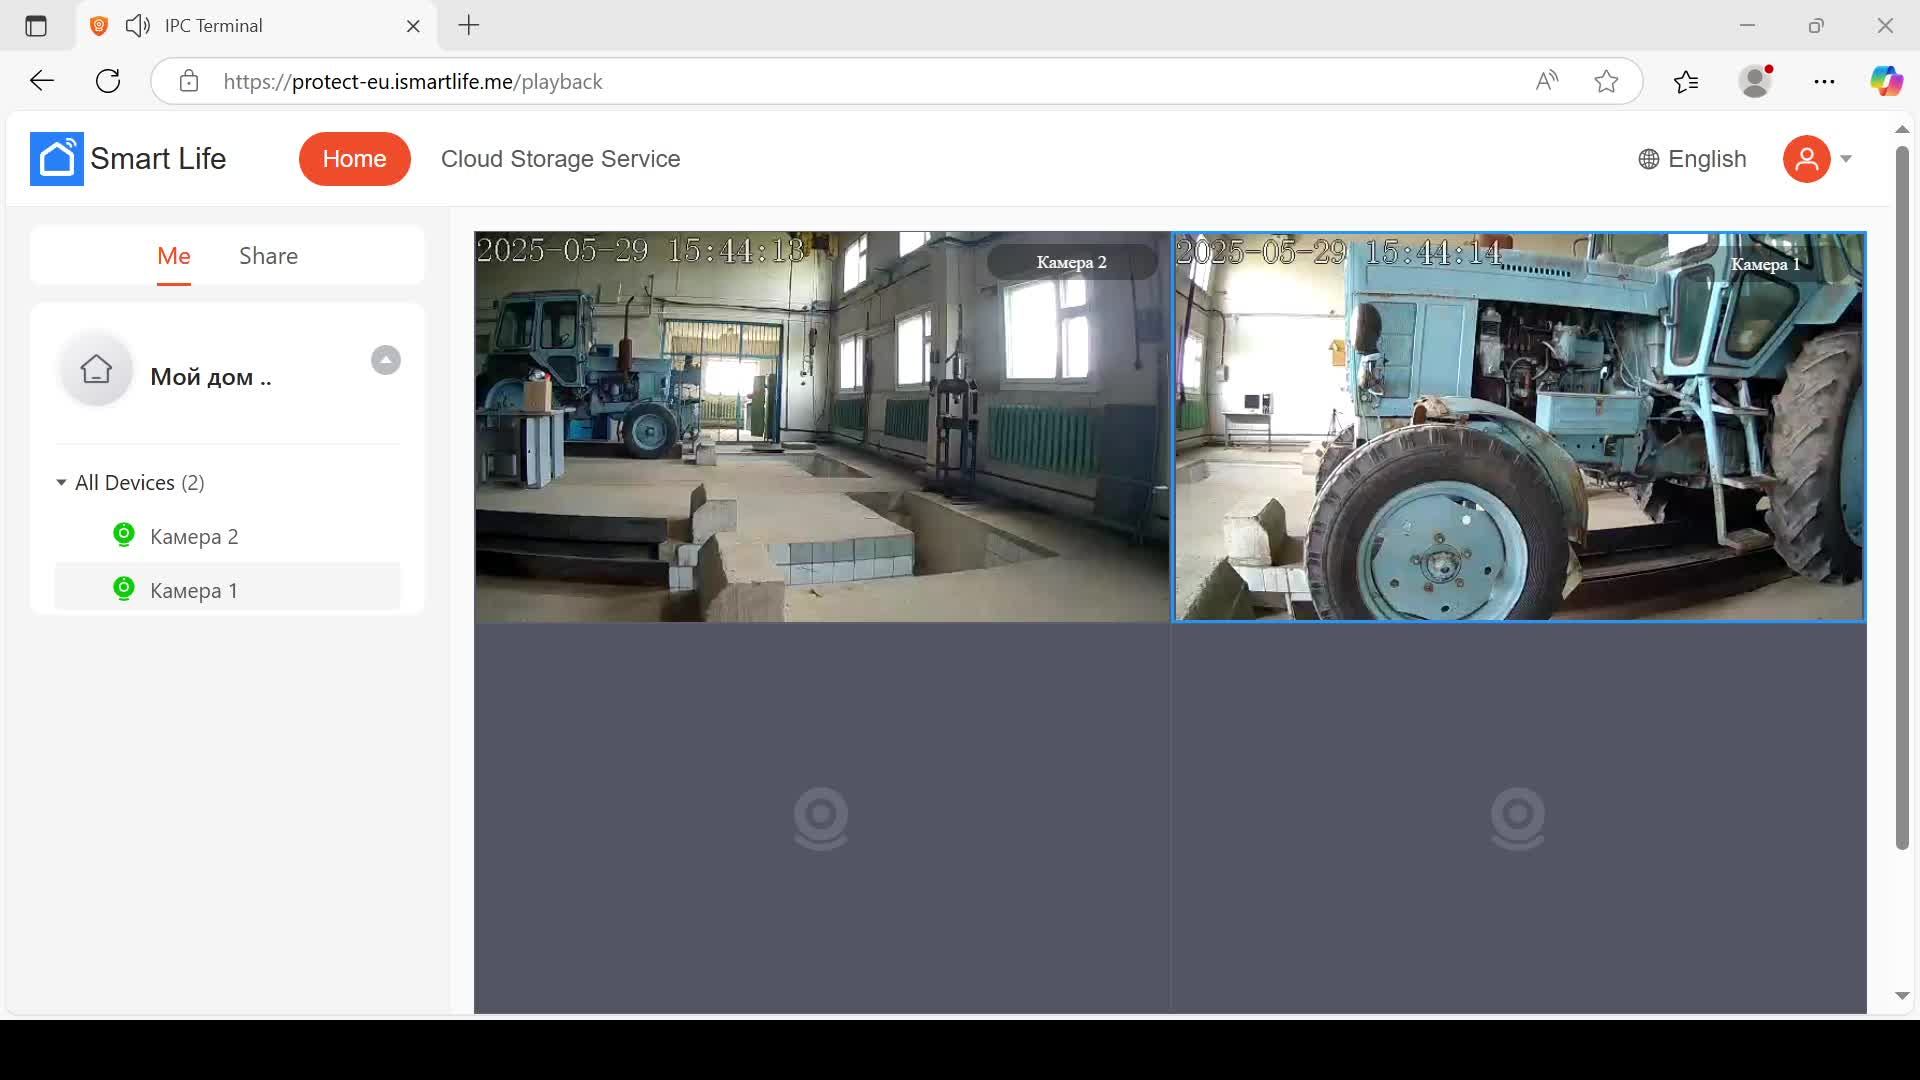This screenshot has width=1920, height=1080.
Task: Close the IPC Terminal tab
Action: click(413, 26)
